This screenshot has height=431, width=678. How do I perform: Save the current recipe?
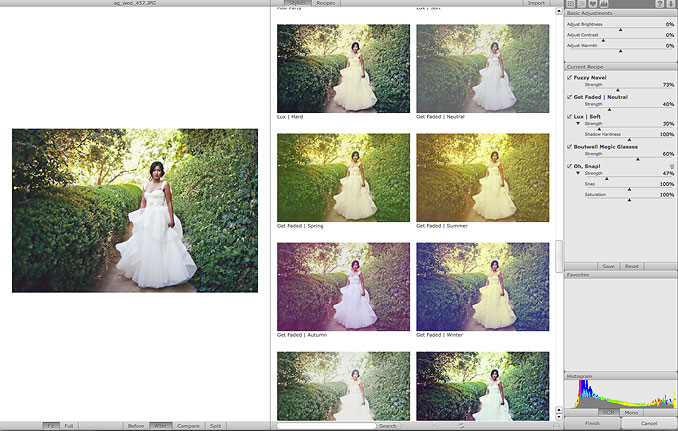pos(608,266)
